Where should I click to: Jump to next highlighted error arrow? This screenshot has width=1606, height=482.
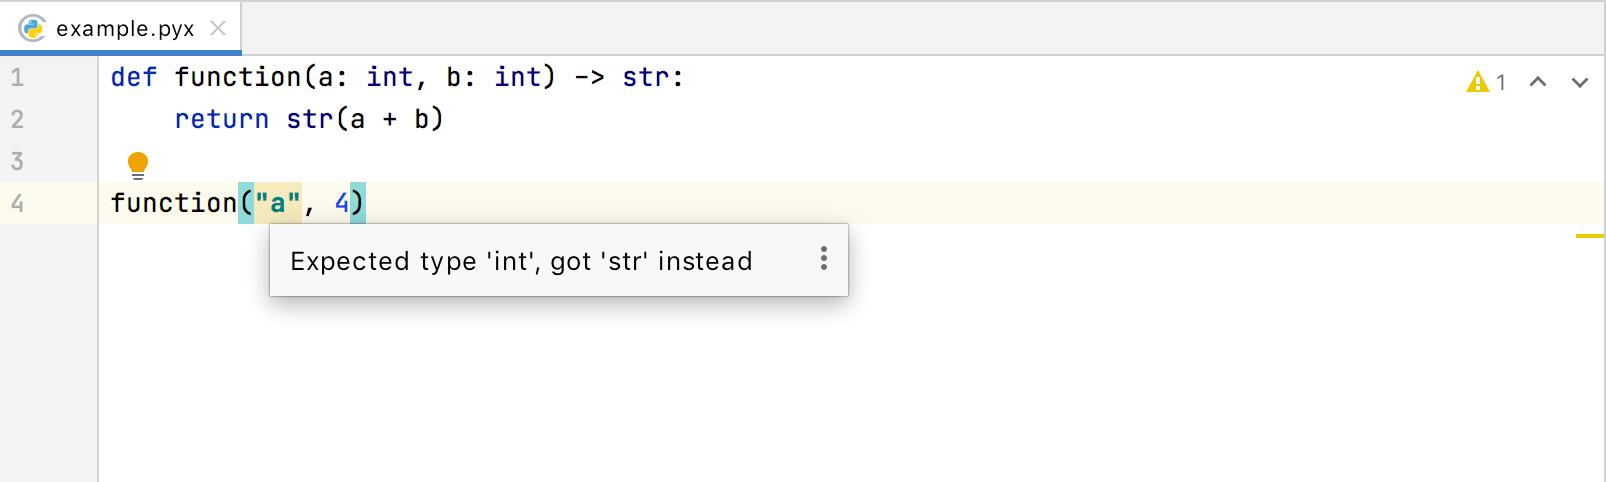1580,82
